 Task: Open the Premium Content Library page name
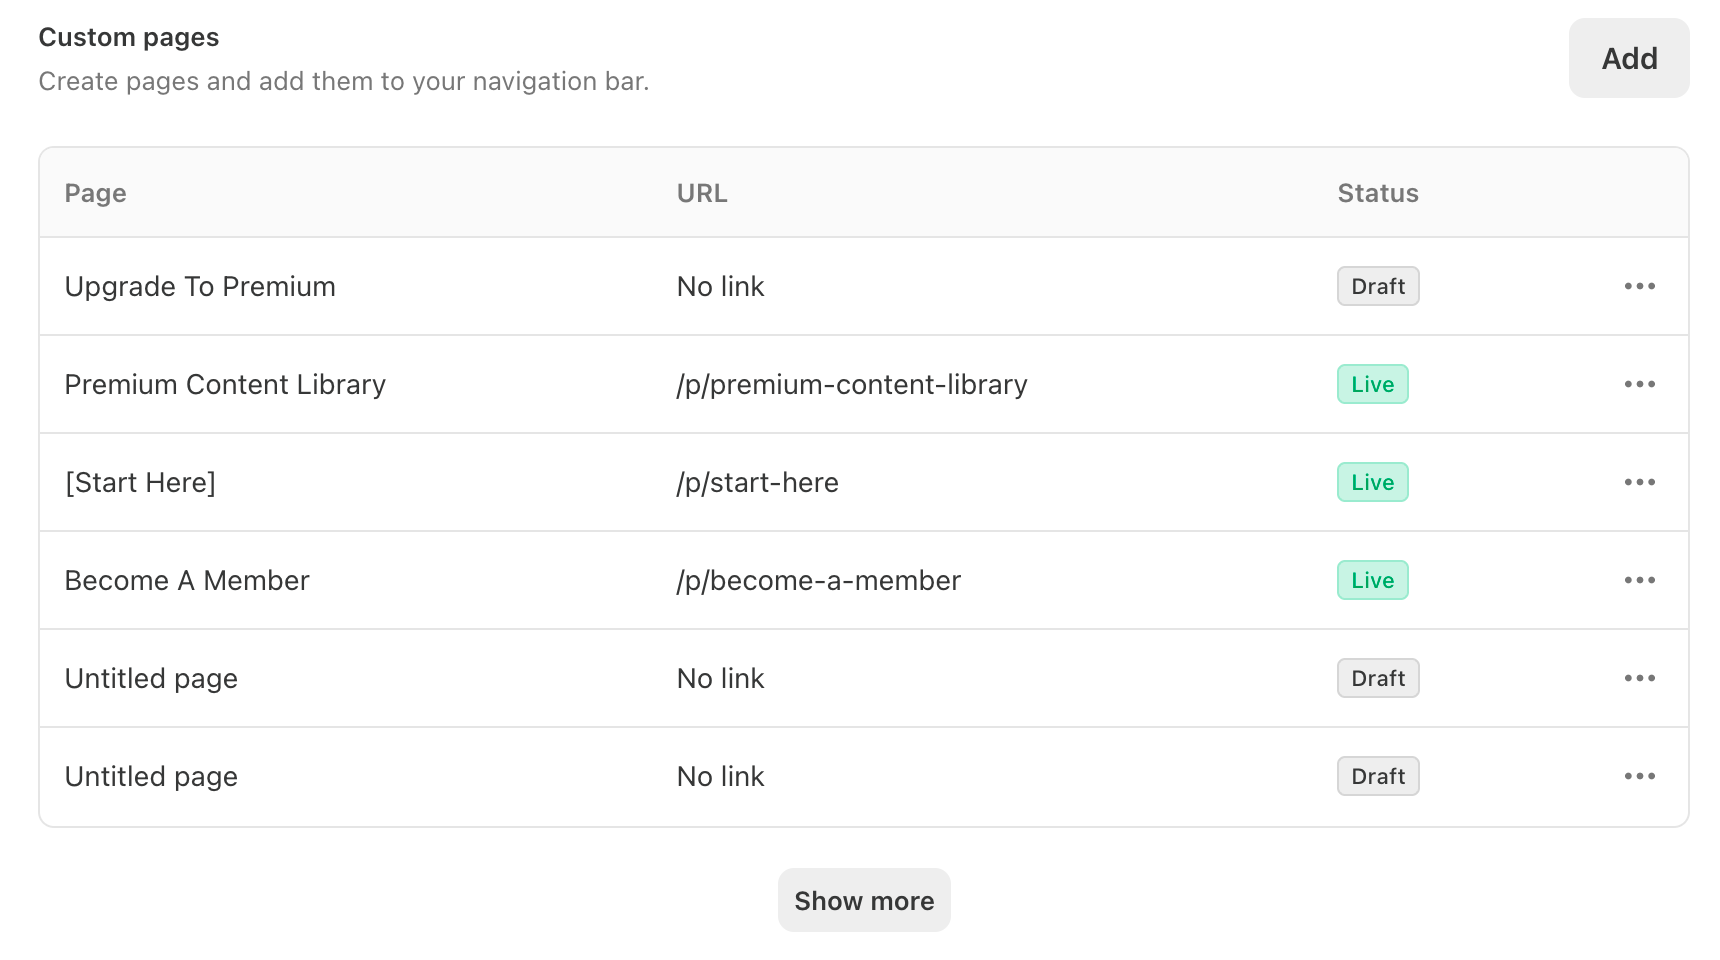tap(225, 385)
